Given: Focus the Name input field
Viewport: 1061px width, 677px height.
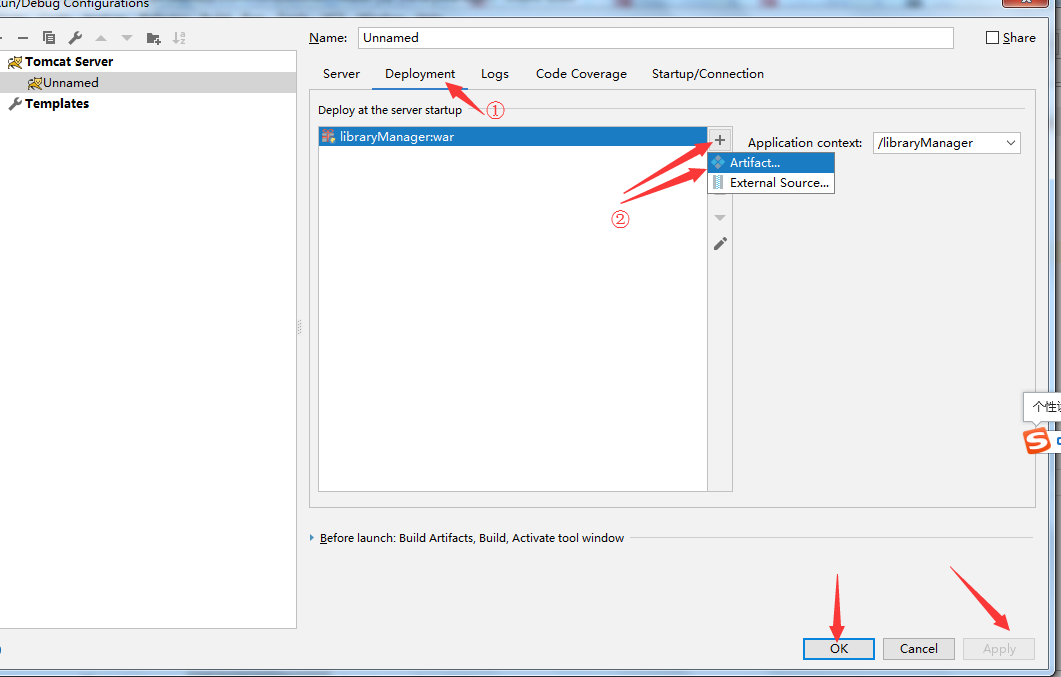Looking at the screenshot, I should tap(656, 38).
